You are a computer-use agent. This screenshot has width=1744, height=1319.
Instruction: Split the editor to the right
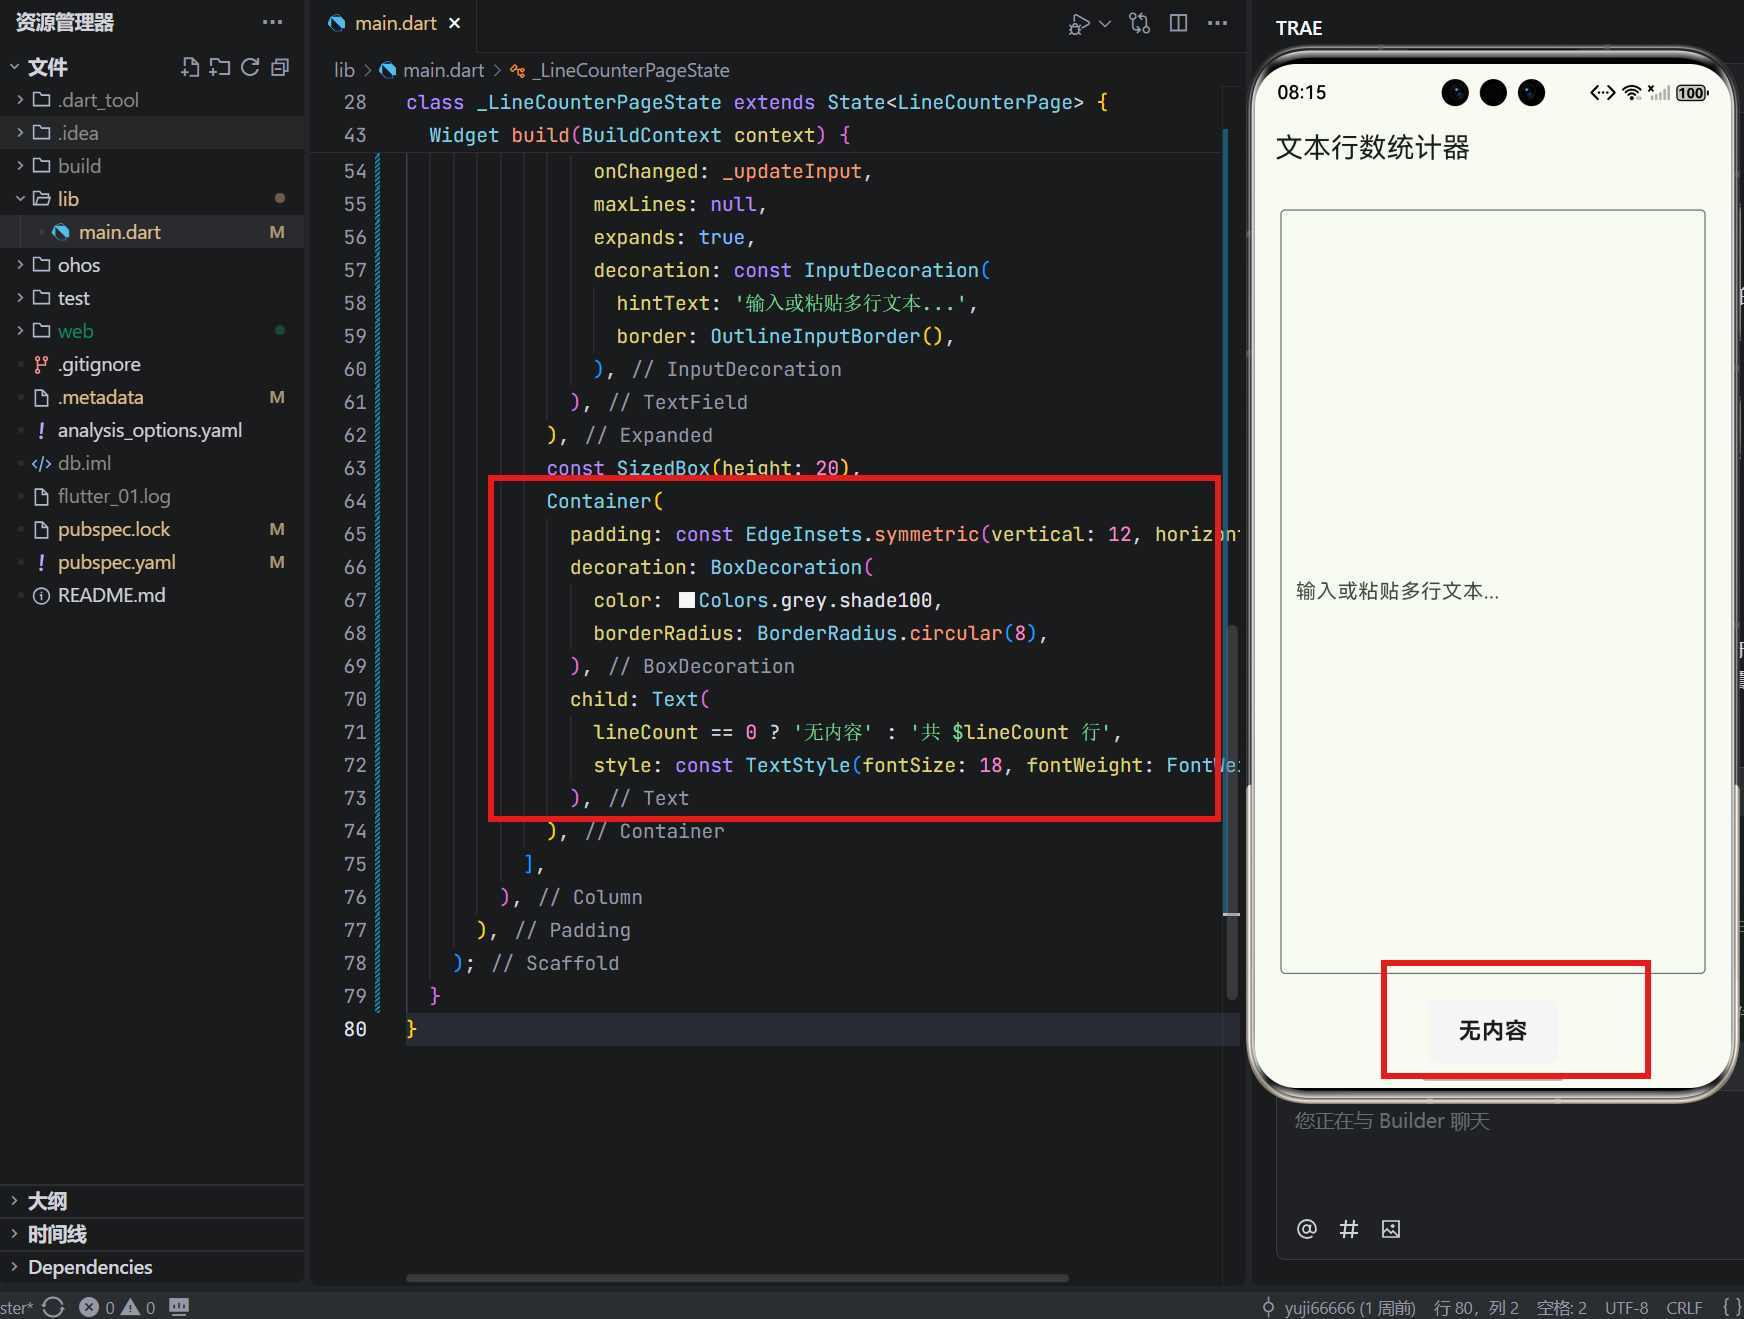(1179, 23)
